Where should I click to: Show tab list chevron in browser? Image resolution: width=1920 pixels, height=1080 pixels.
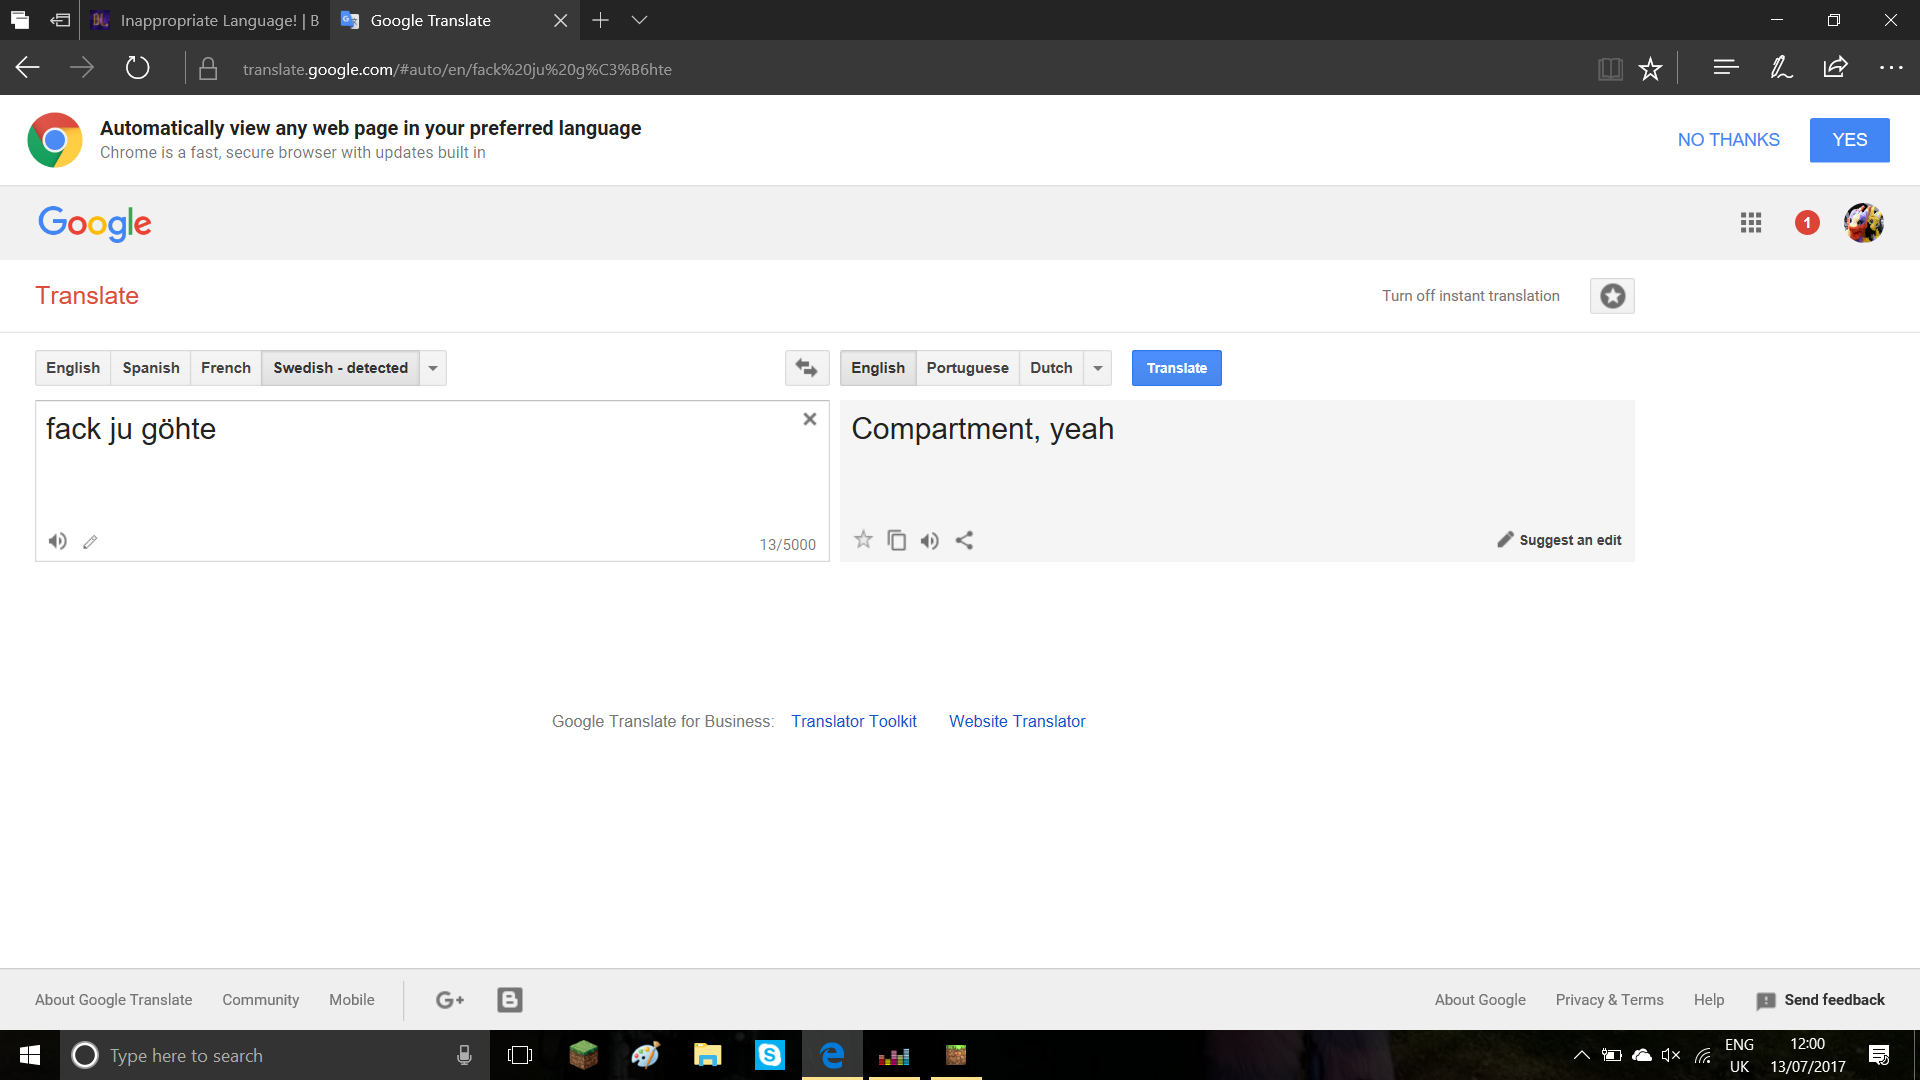click(x=640, y=20)
